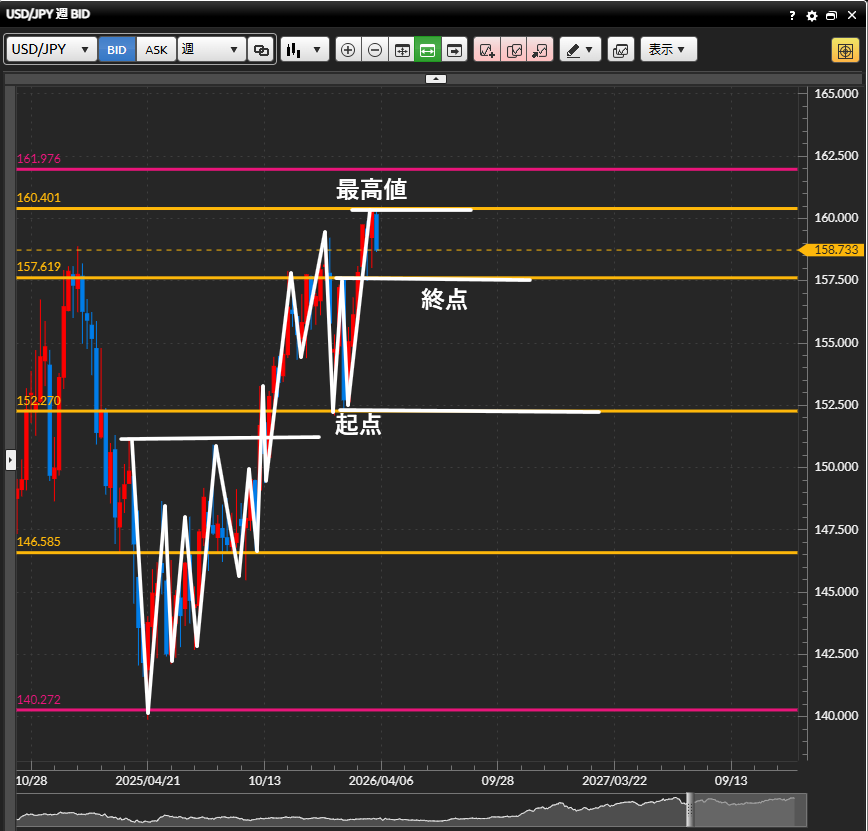Open the 表示 menu

point(668,50)
